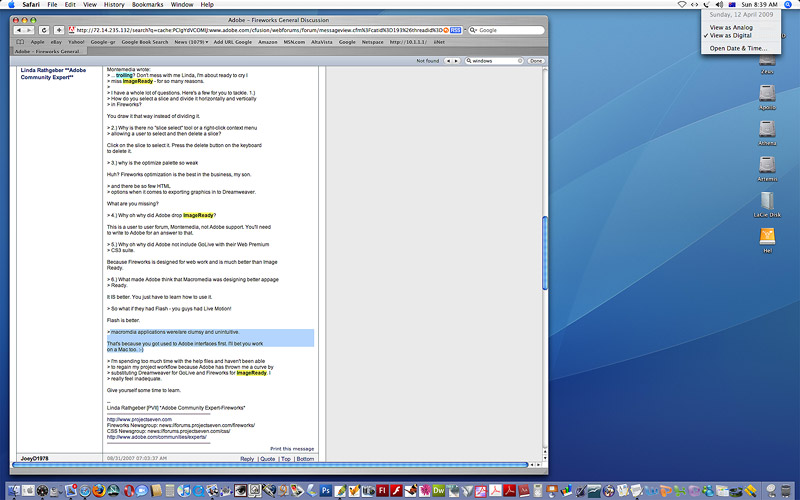Open the Athena drive on desktop
This screenshot has width=800, height=500.
tap(767, 132)
